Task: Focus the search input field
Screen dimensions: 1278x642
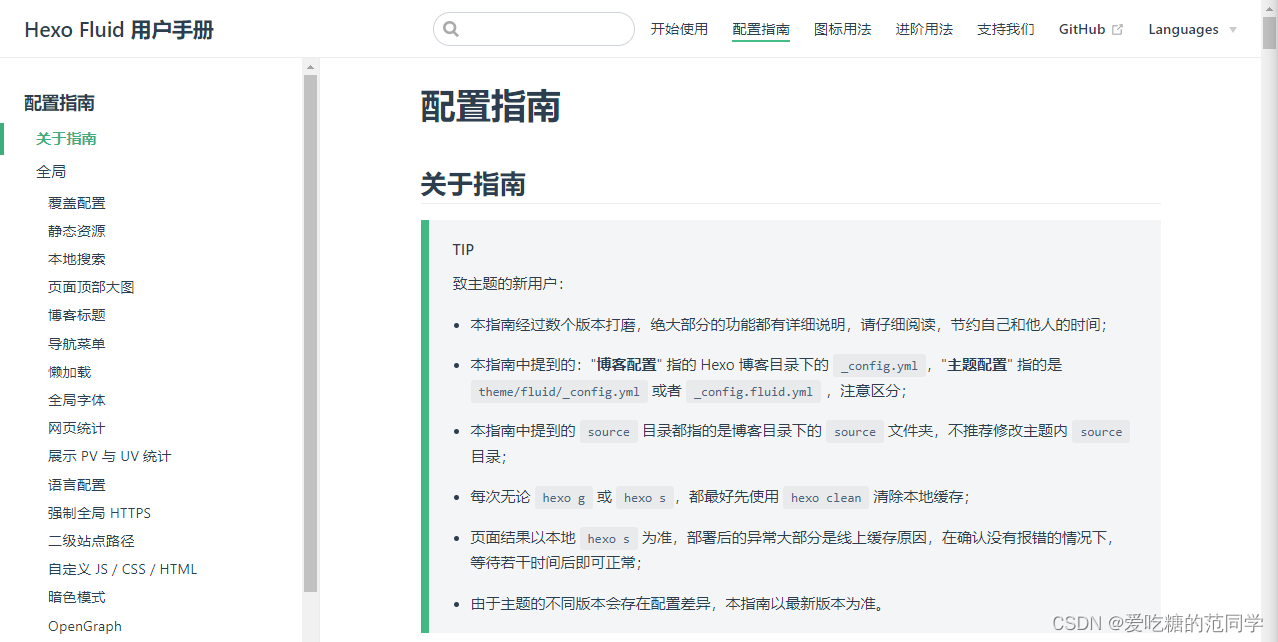Action: [534, 29]
